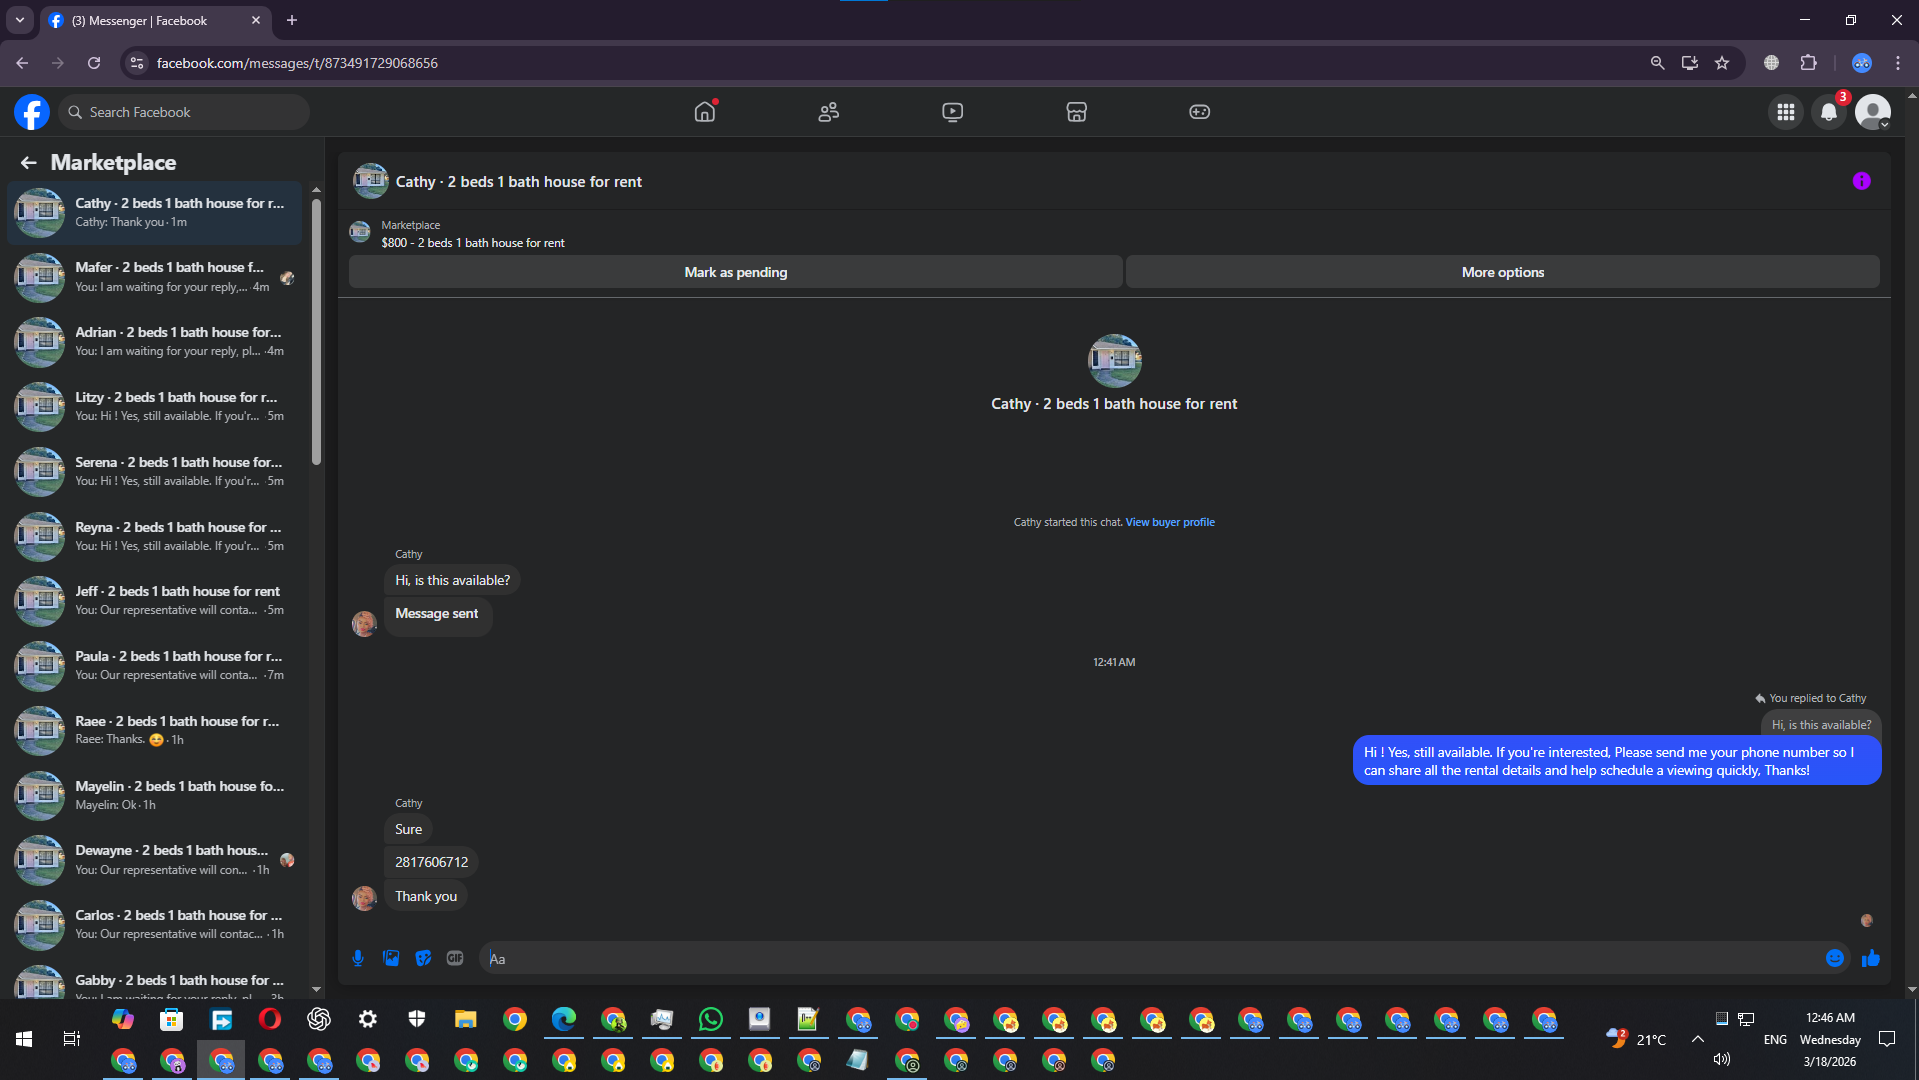Show hidden system tray icons
The width and height of the screenshot is (1919, 1080).
1698,1039
